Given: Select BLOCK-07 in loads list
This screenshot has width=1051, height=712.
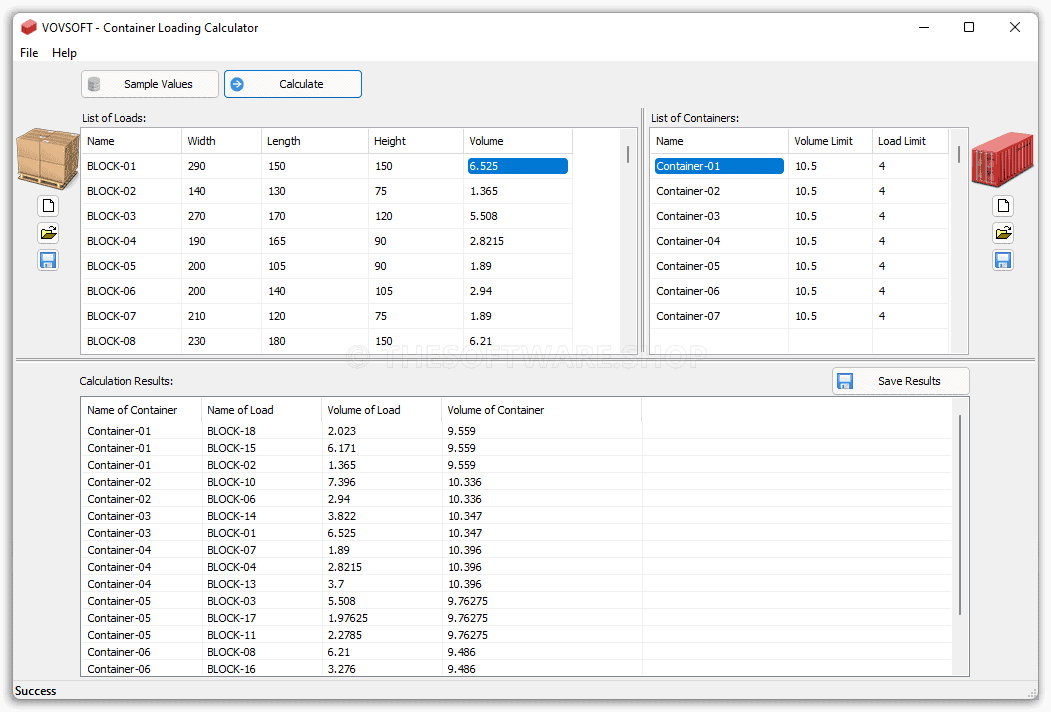Looking at the screenshot, I should point(111,316).
